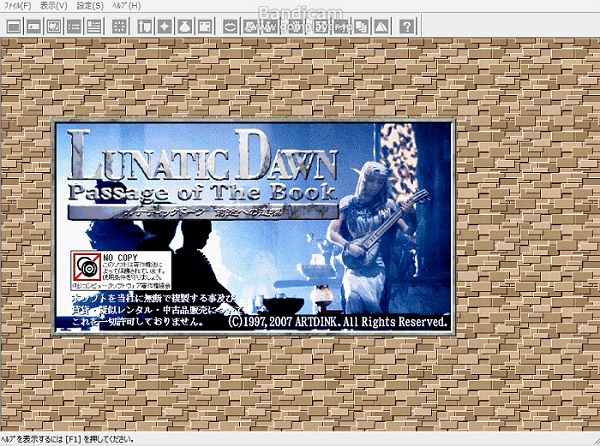Screen dimensions: 600x446
Task: Open the 表示(V) menu
Action: coord(54,6)
